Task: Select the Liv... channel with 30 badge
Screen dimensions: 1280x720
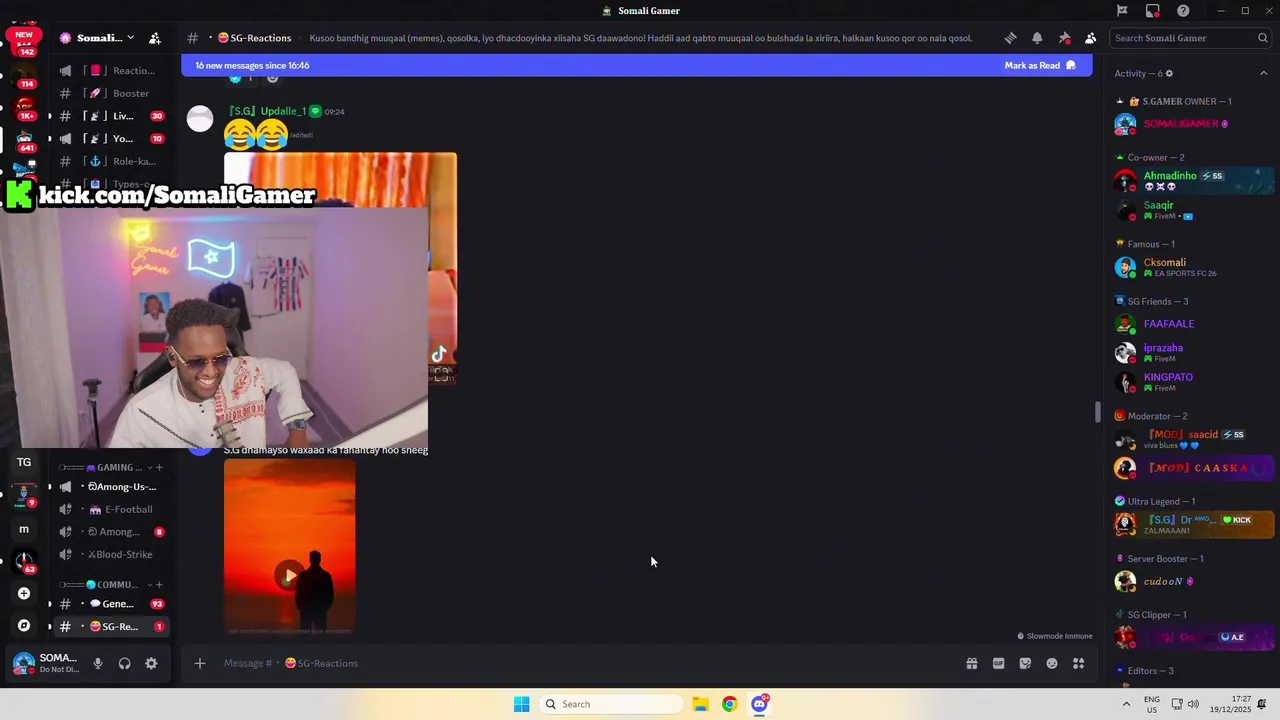Action: (x=111, y=116)
